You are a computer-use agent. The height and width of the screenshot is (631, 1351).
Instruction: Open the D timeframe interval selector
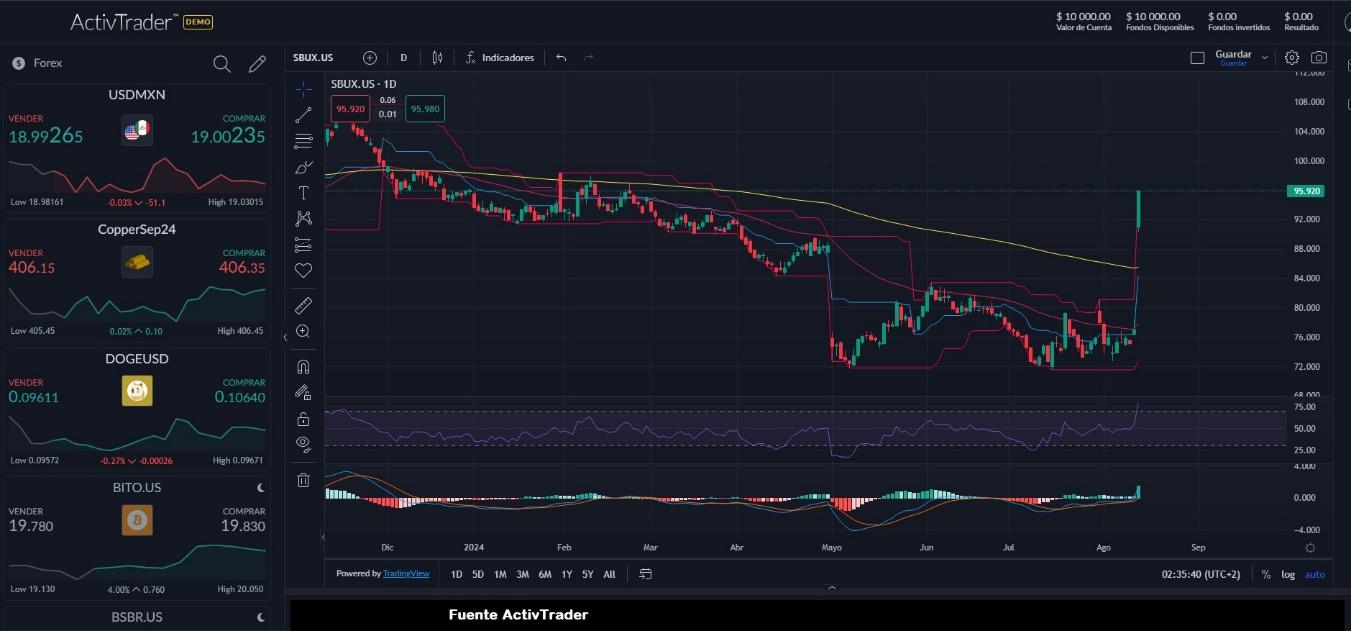[x=404, y=58]
